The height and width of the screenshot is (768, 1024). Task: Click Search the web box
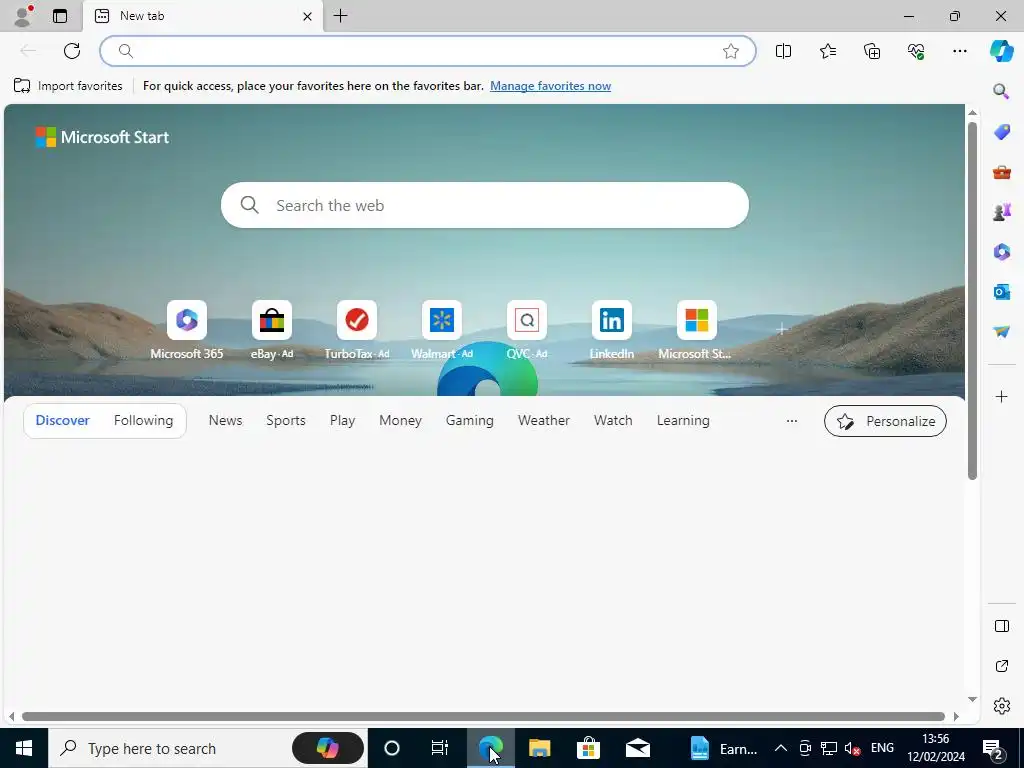point(485,205)
